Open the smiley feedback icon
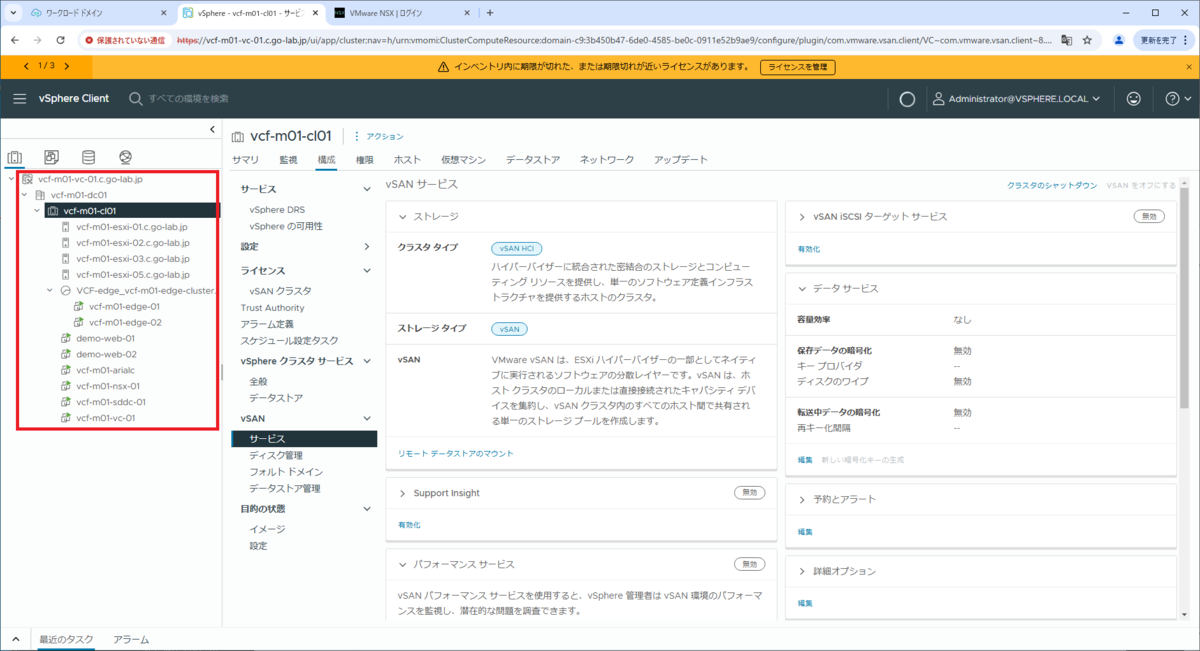 (1133, 99)
